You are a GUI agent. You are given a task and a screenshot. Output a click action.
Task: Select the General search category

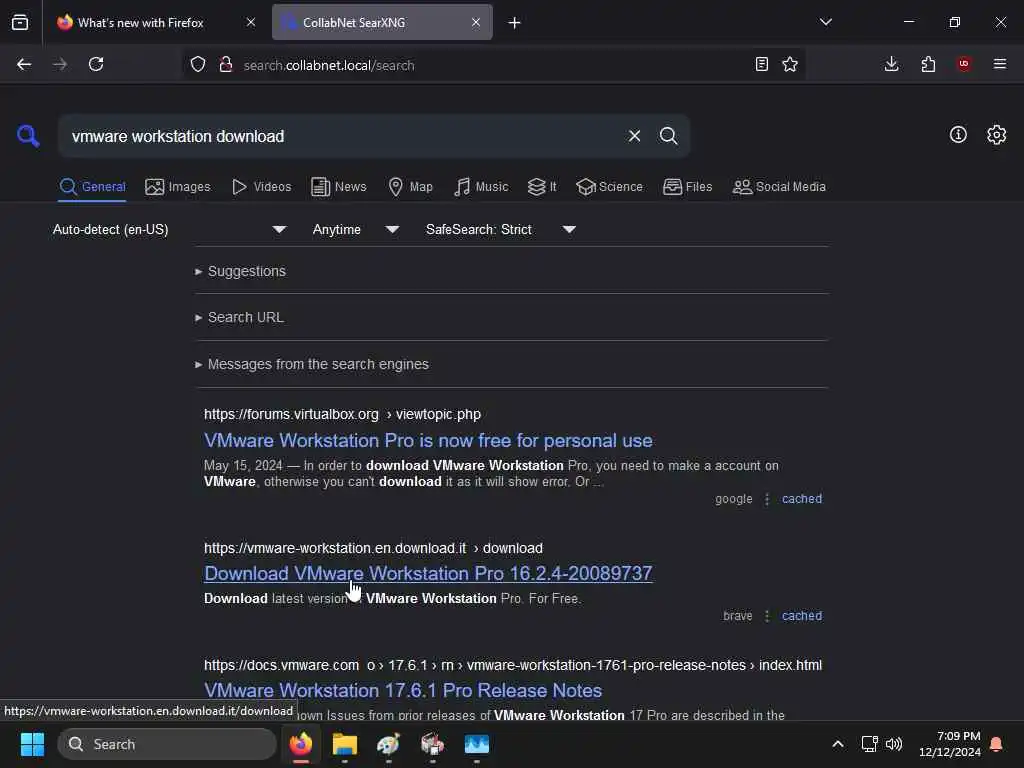92,187
